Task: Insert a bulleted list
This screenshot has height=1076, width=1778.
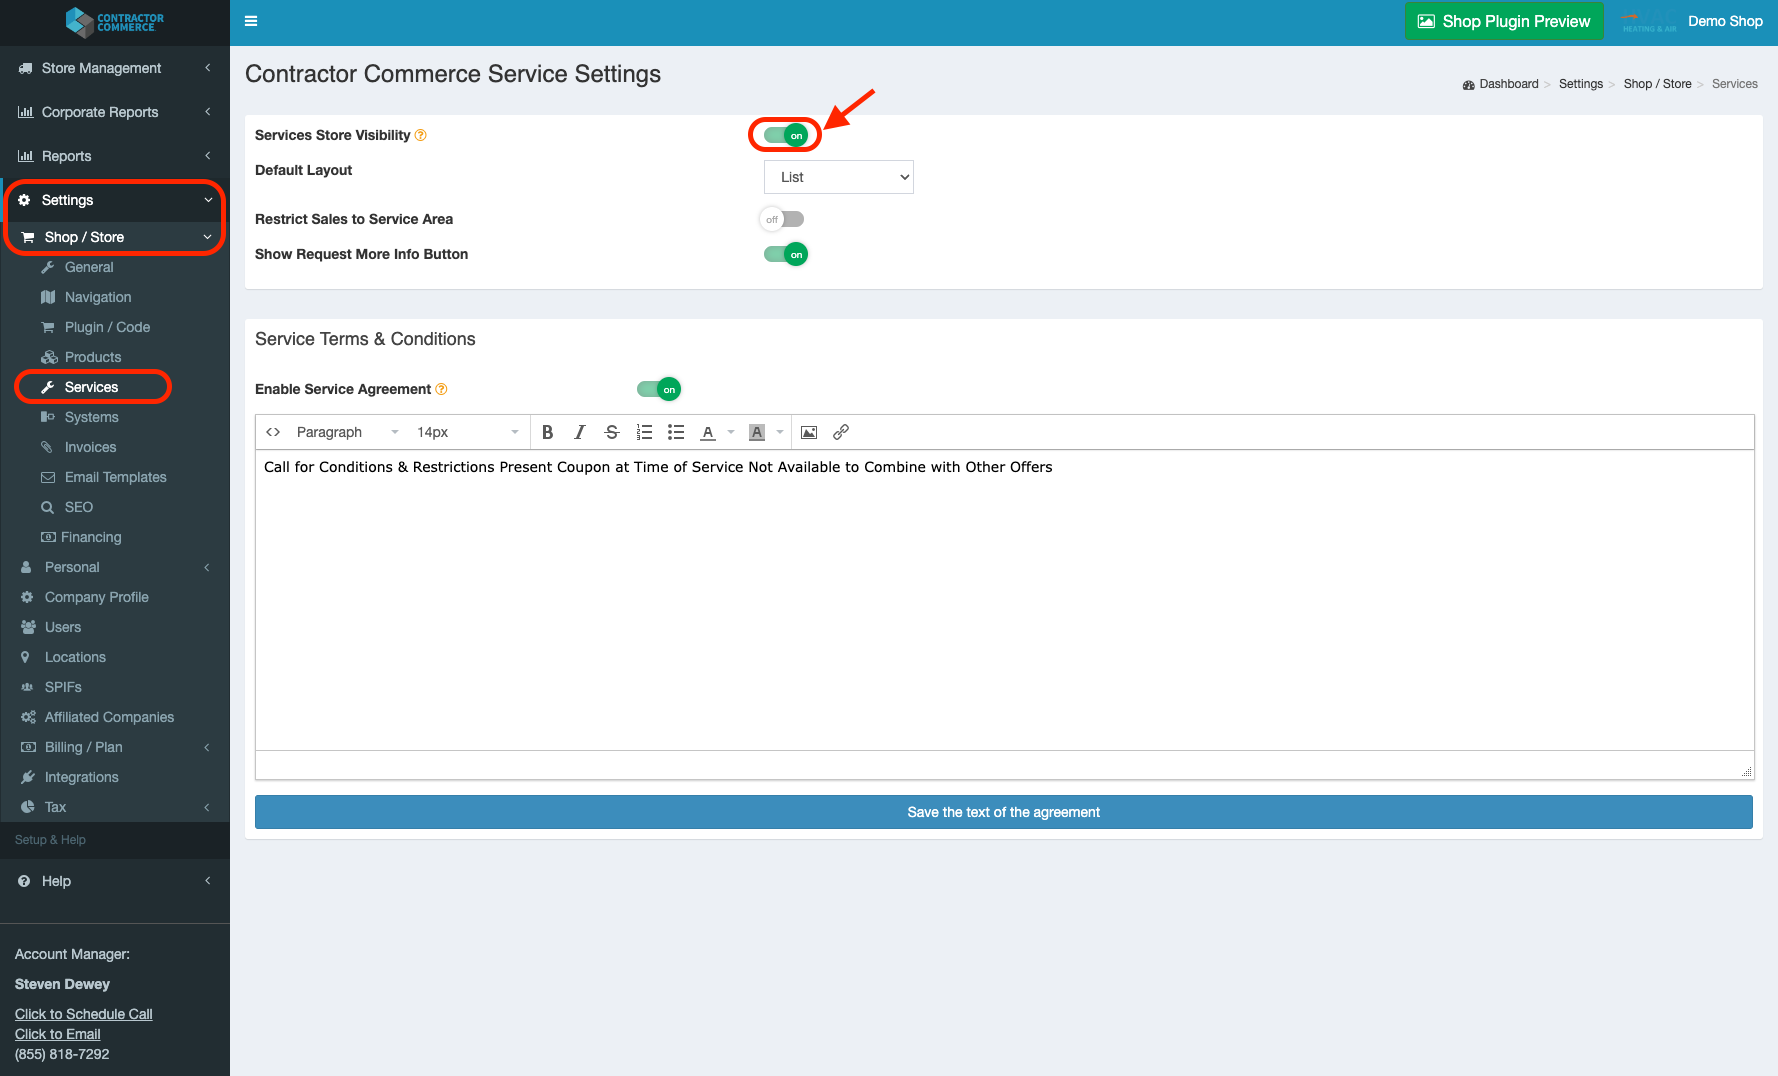Action: 676,432
